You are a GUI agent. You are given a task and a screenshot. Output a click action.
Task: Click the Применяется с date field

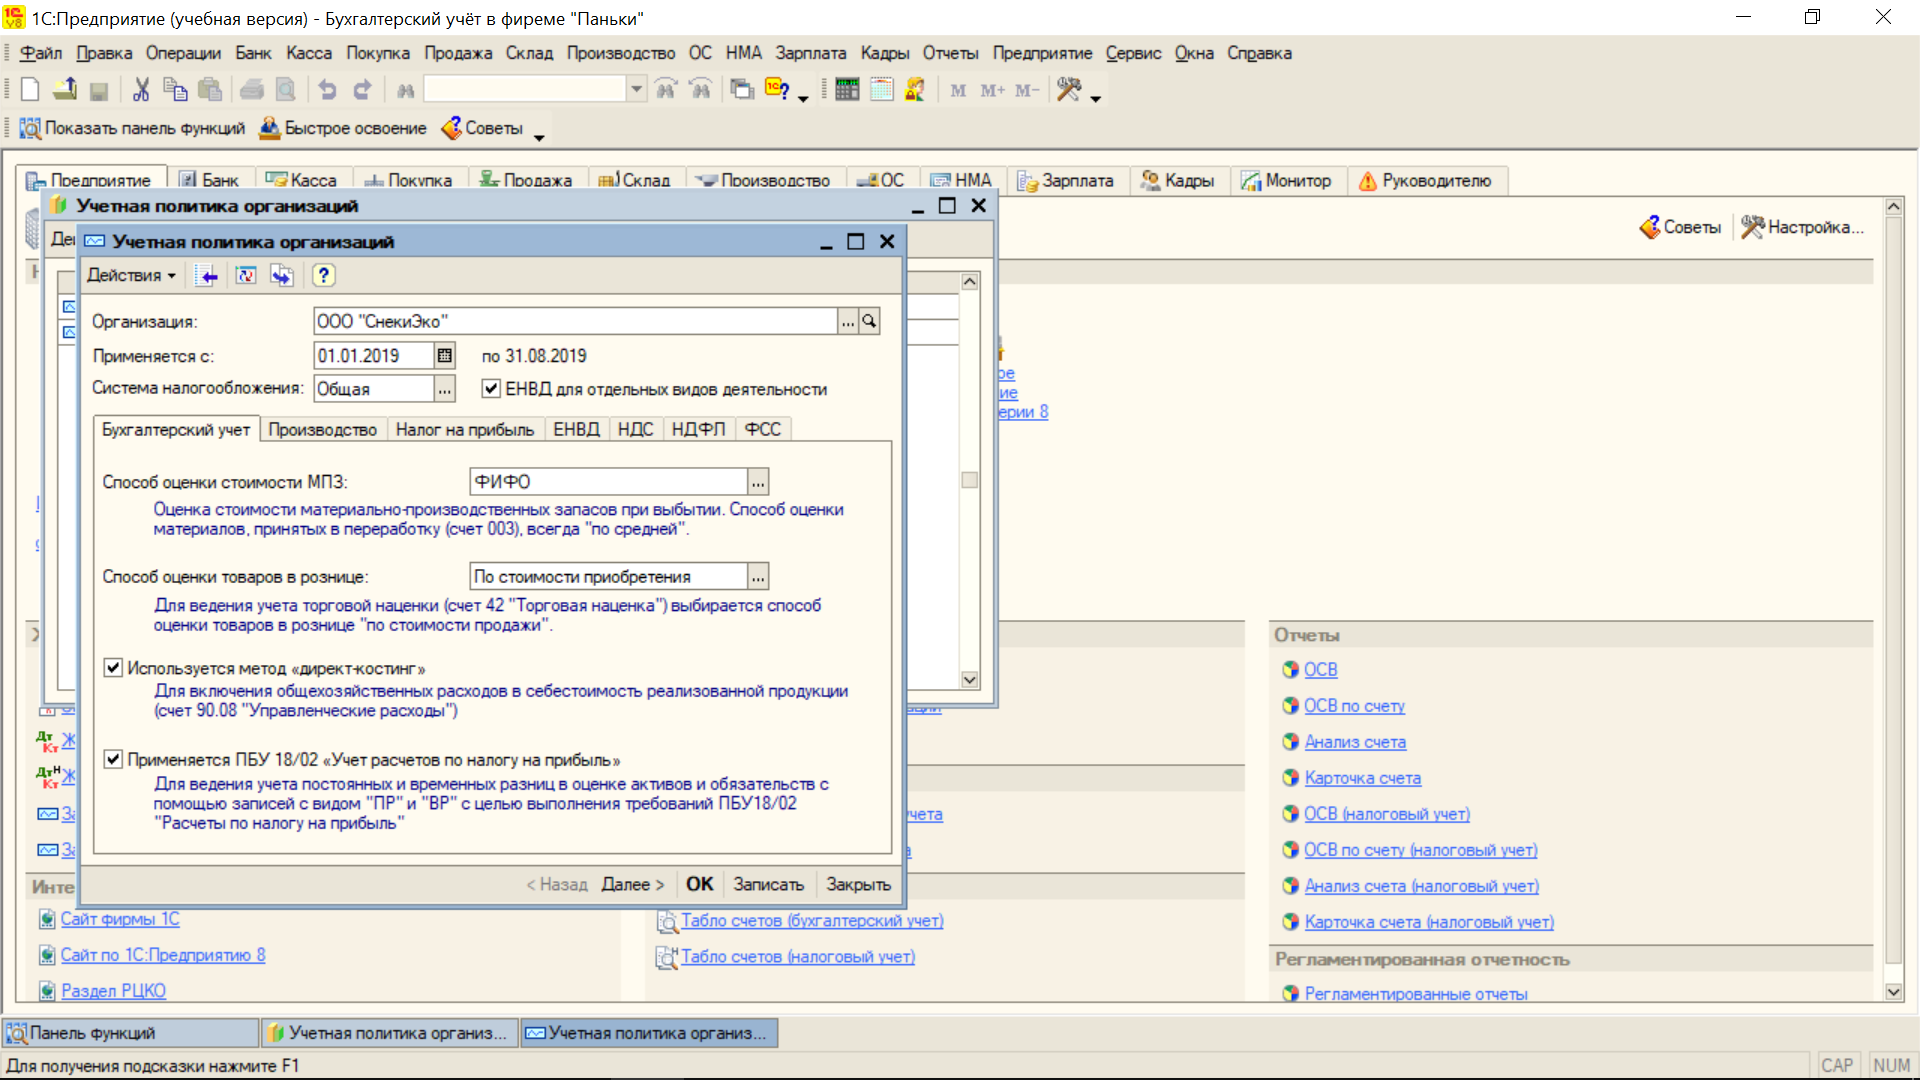(374, 356)
